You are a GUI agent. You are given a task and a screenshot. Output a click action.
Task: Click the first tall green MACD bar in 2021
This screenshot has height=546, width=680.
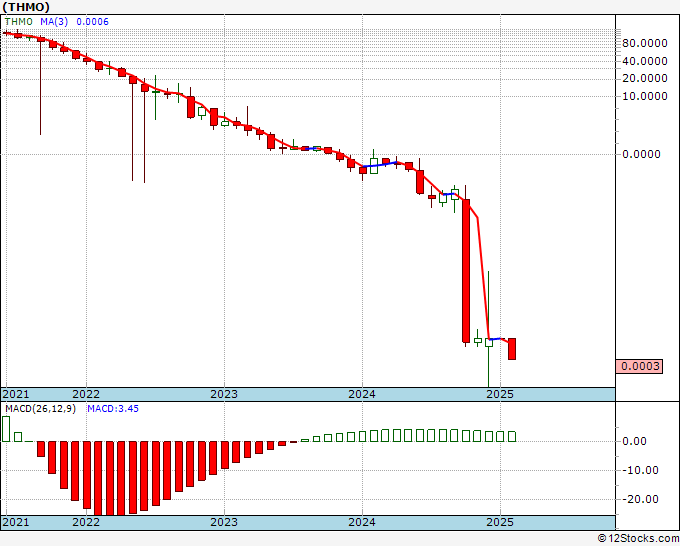point(6,429)
